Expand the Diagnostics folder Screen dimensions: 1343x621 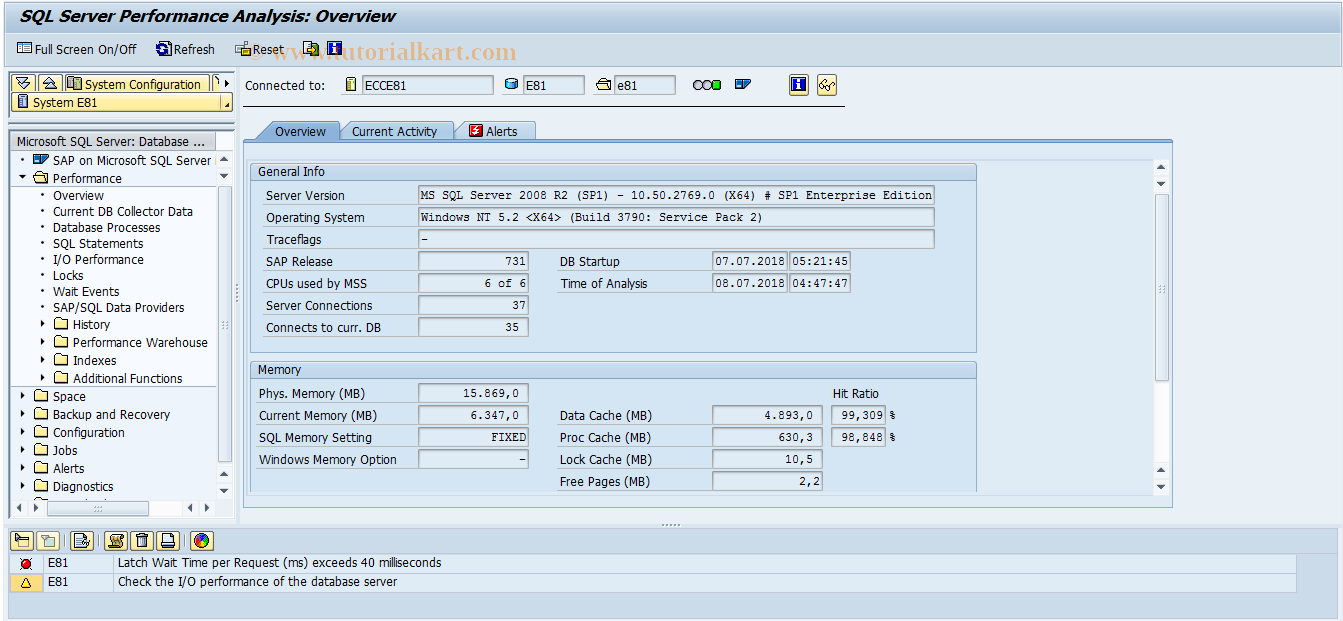tap(22, 486)
